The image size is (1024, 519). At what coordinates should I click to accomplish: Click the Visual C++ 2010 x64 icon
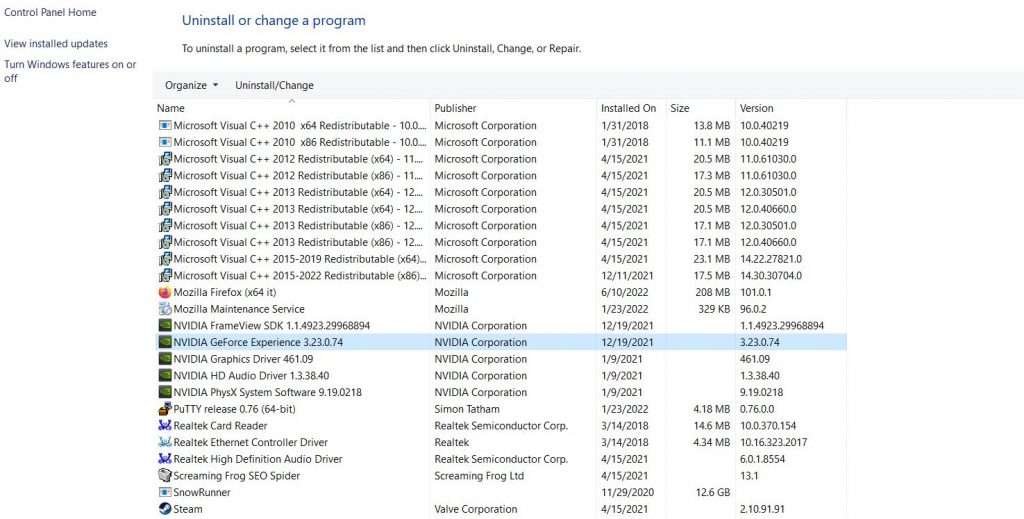coord(165,125)
